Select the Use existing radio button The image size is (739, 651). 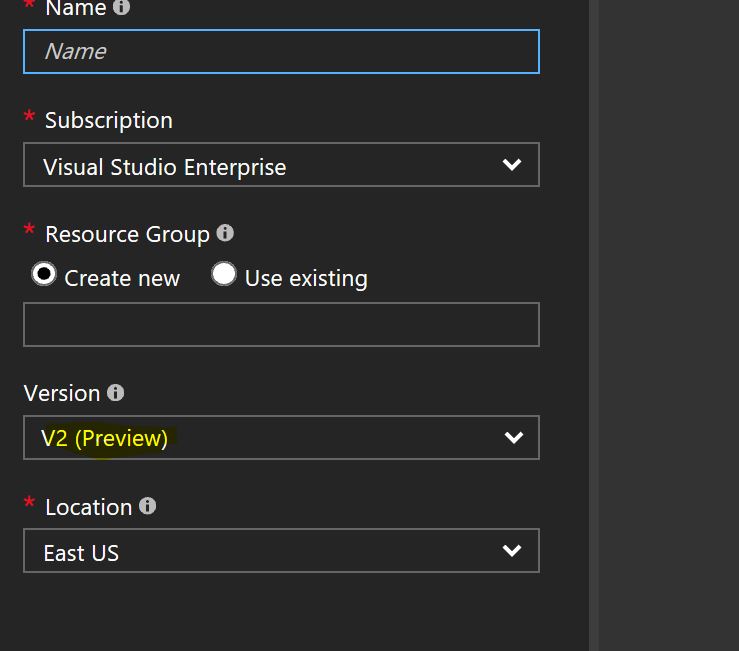coord(223,274)
